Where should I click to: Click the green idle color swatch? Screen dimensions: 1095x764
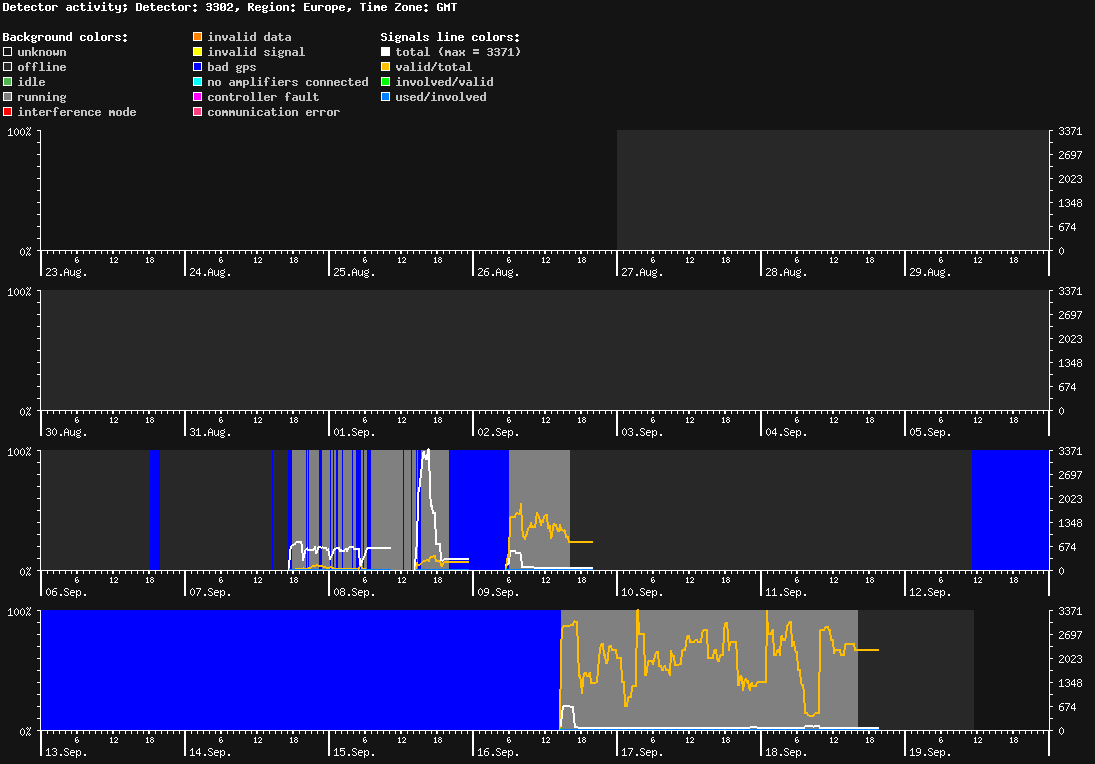pos(8,82)
